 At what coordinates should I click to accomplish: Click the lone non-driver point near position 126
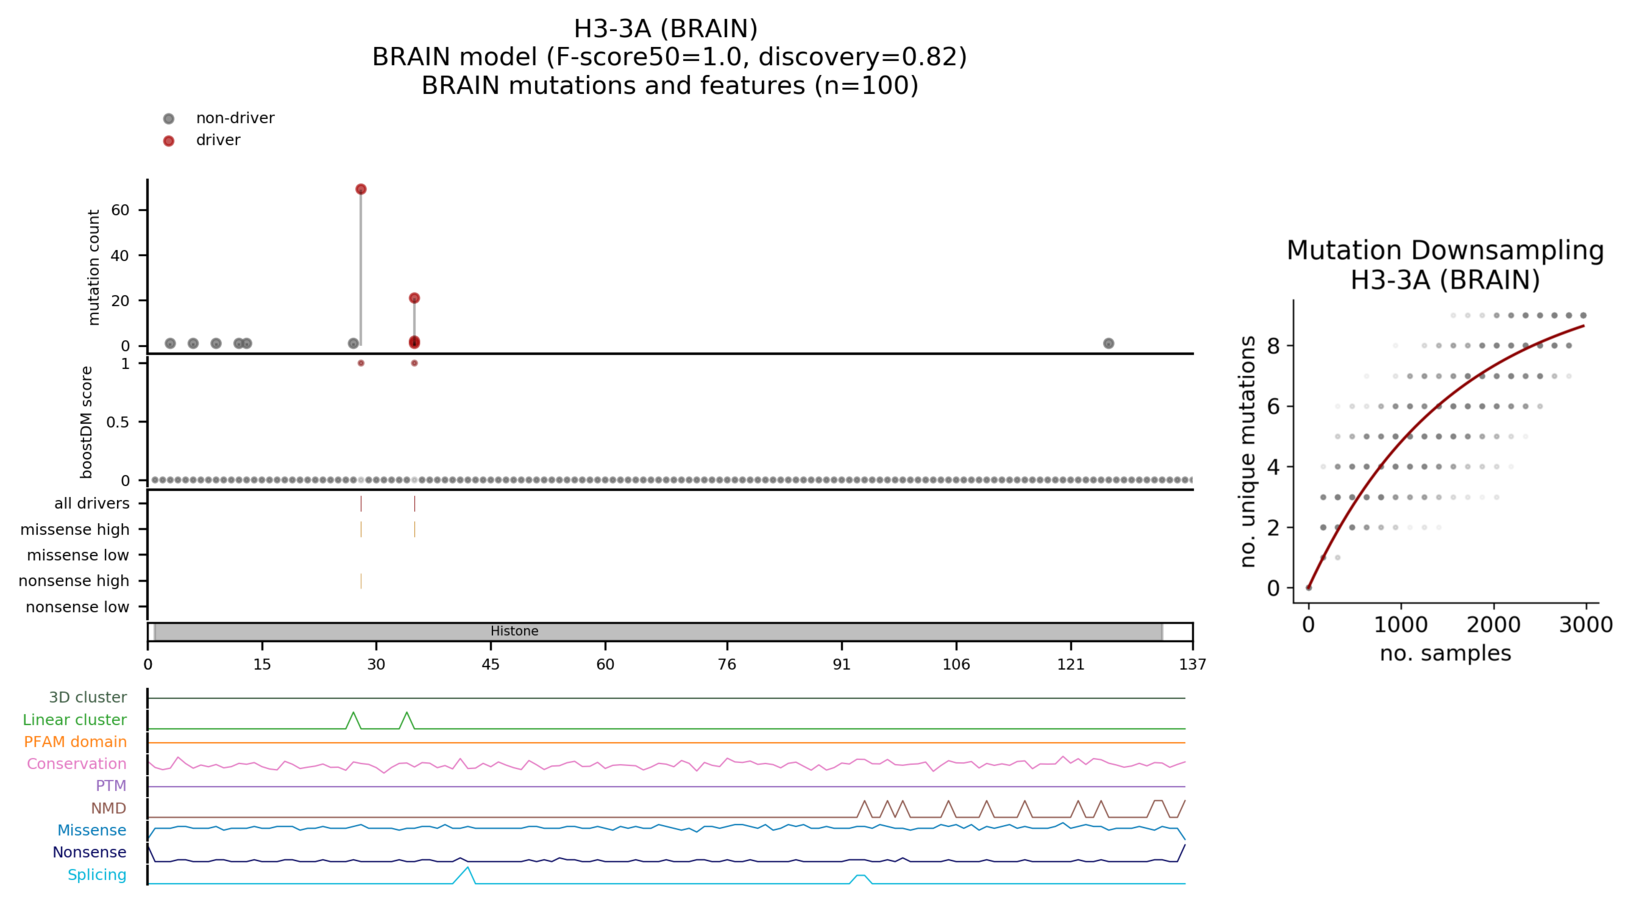[1108, 343]
